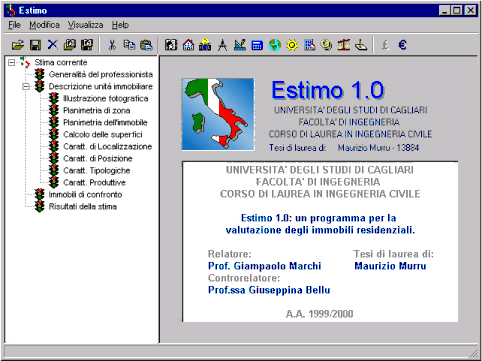482x361 pixels.
Task: Click the balance scale toolbar icon
Action: (x=344, y=45)
